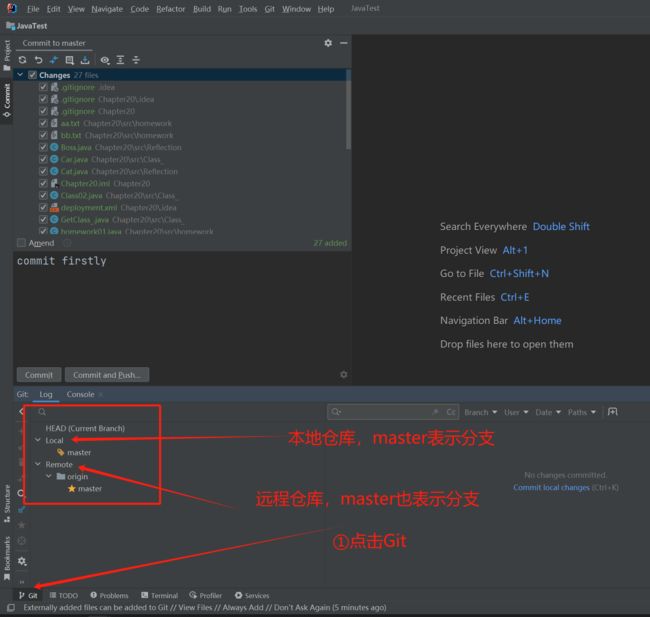
Task: Click the Expand All icon in commit toolbar
Action: (120, 60)
